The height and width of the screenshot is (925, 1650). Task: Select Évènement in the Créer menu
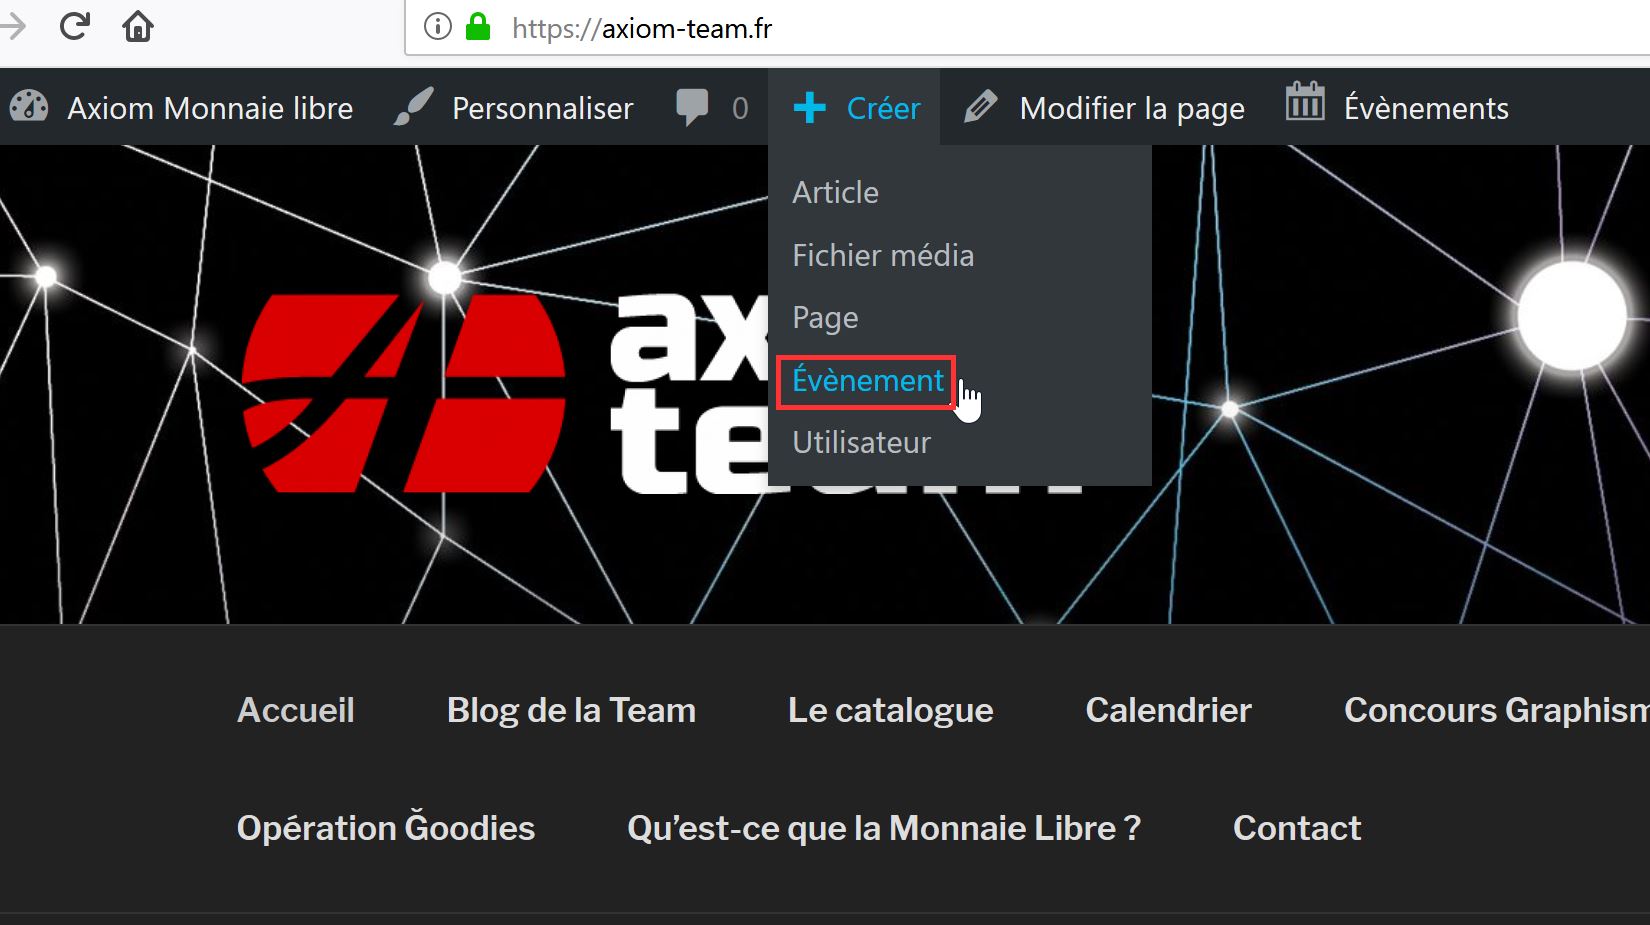tap(867, 381)
